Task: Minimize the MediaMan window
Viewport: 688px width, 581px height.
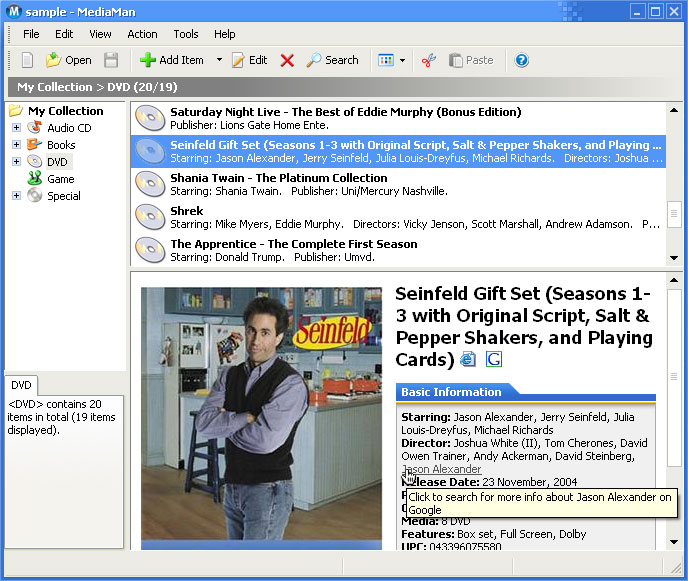Action: point(637,11)
